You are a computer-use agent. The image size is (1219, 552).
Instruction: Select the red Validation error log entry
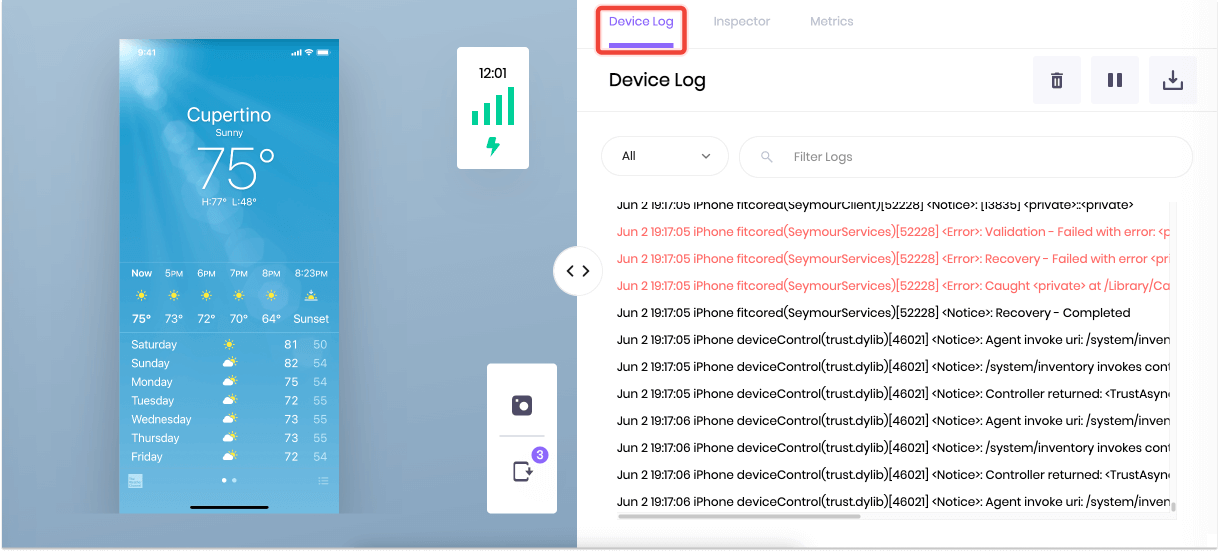tap(892, 232)
